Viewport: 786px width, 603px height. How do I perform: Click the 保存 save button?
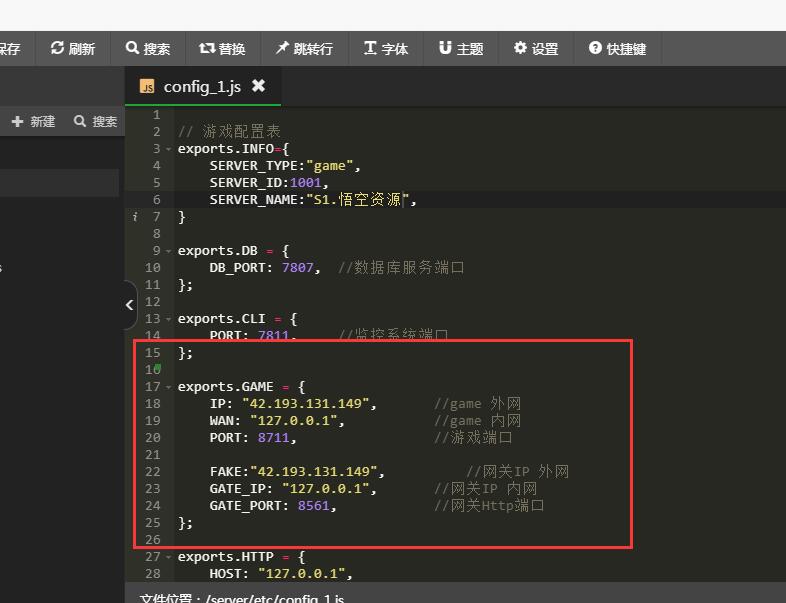[10, 48]
